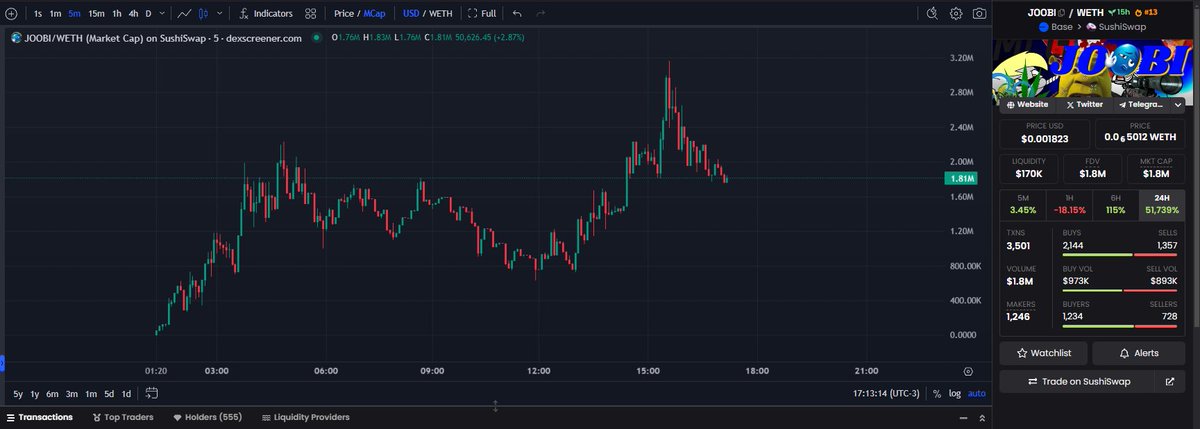Select the 5m timeframe
The height and width of the screenshot is (429, 1200).
[74, 14]
